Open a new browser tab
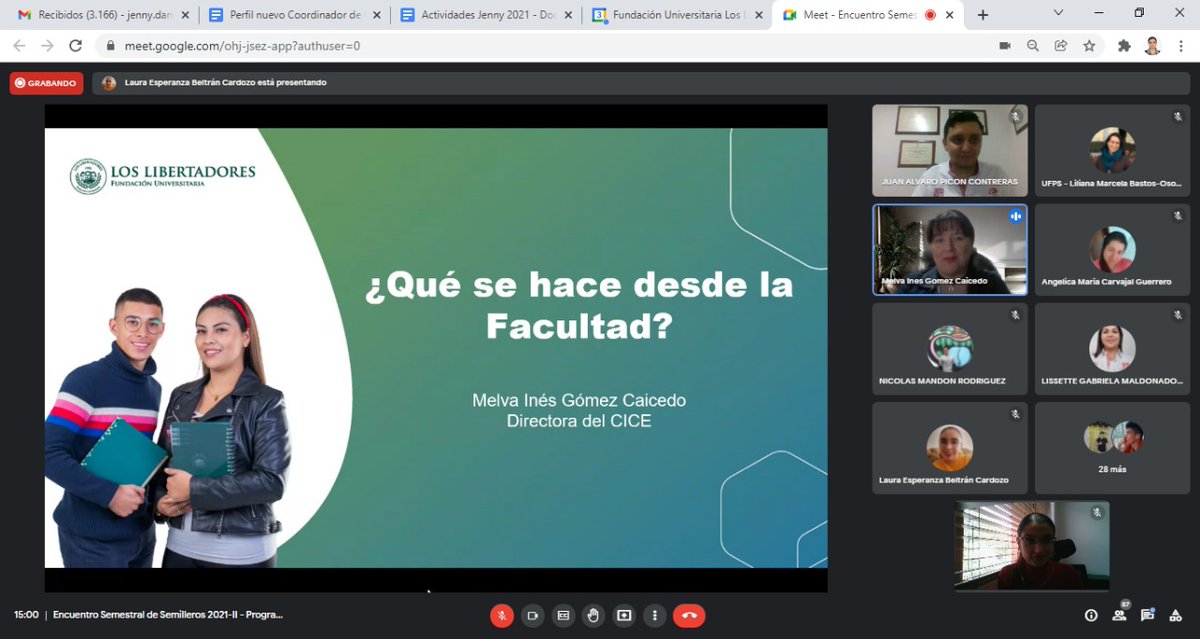 click(x=983, y=15)
